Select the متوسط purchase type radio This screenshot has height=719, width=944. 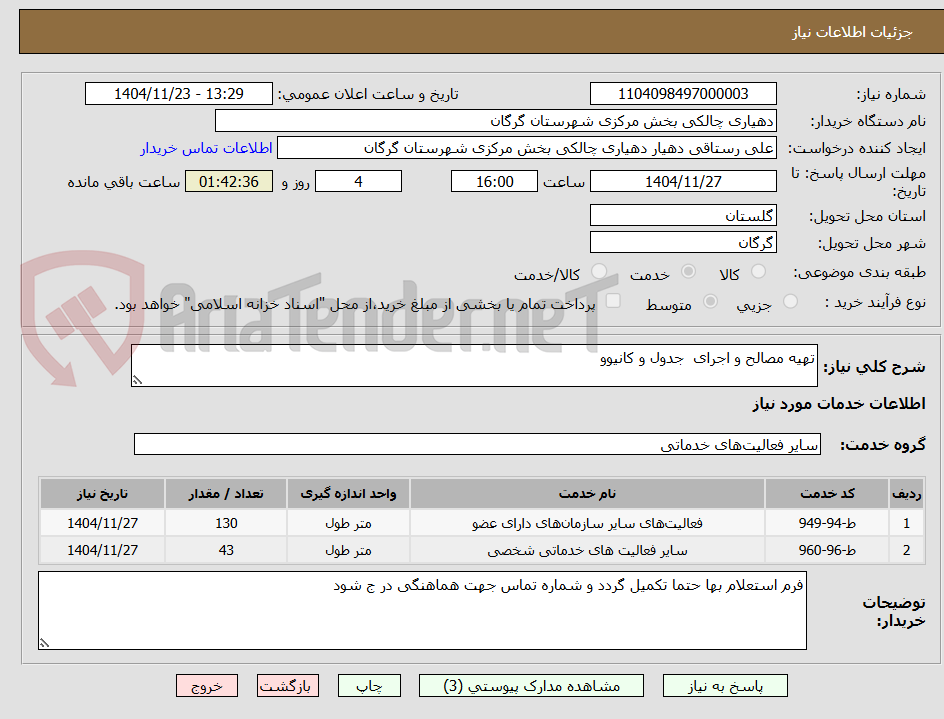[710, 301]
